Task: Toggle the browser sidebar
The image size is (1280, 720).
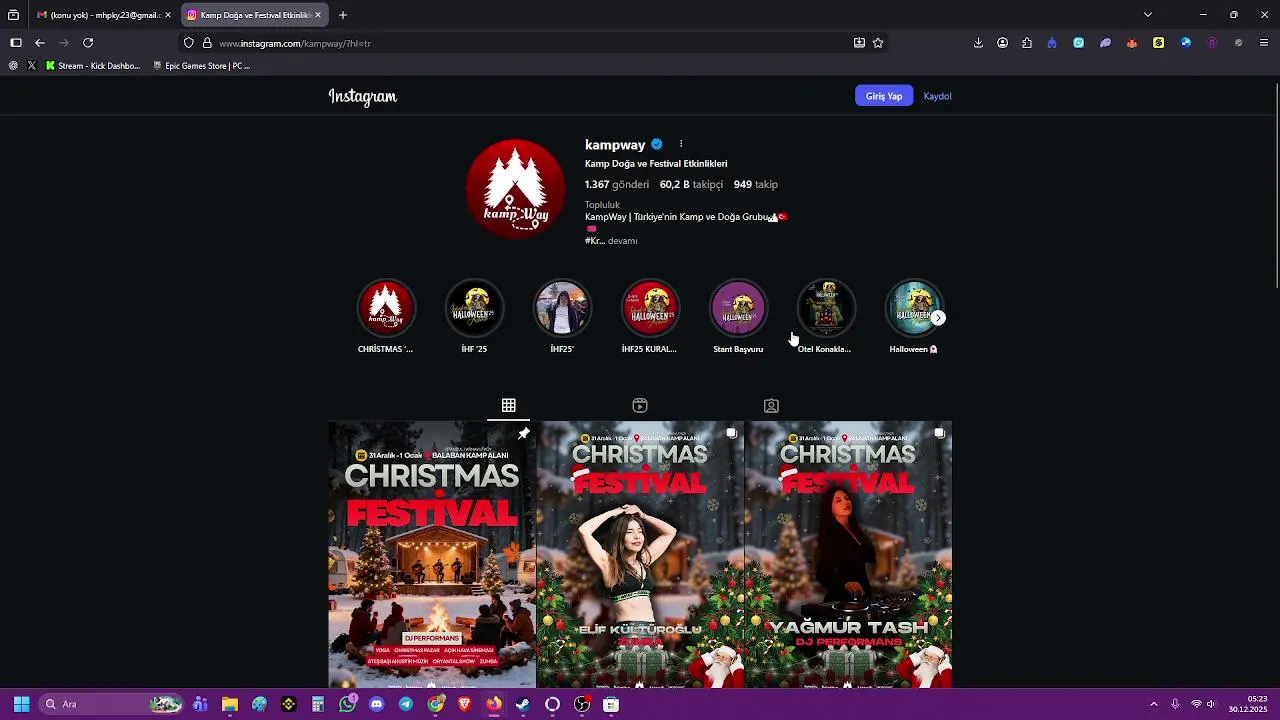Action: click(x=16, y=43)
